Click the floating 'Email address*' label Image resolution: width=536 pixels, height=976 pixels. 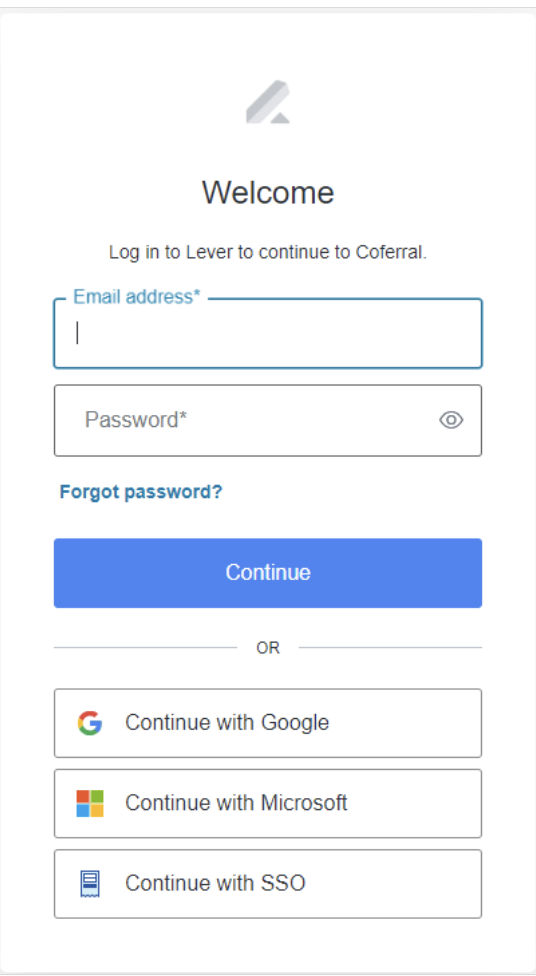(x=137, y=297)
